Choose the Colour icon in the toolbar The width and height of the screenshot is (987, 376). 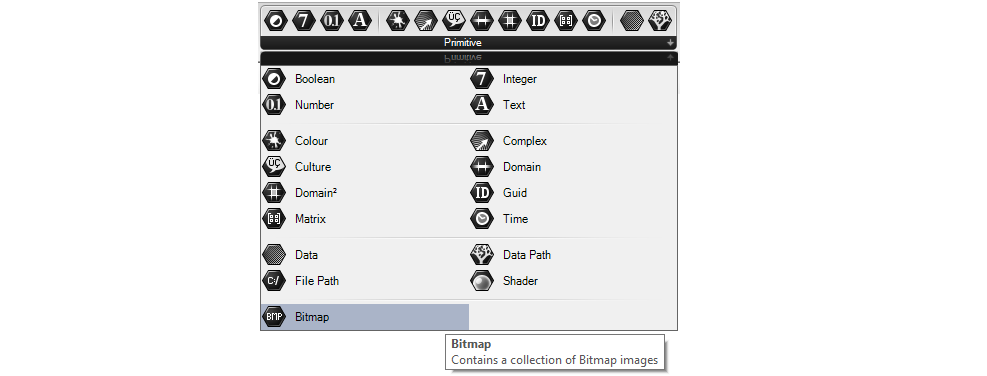[x=398, y=21]
